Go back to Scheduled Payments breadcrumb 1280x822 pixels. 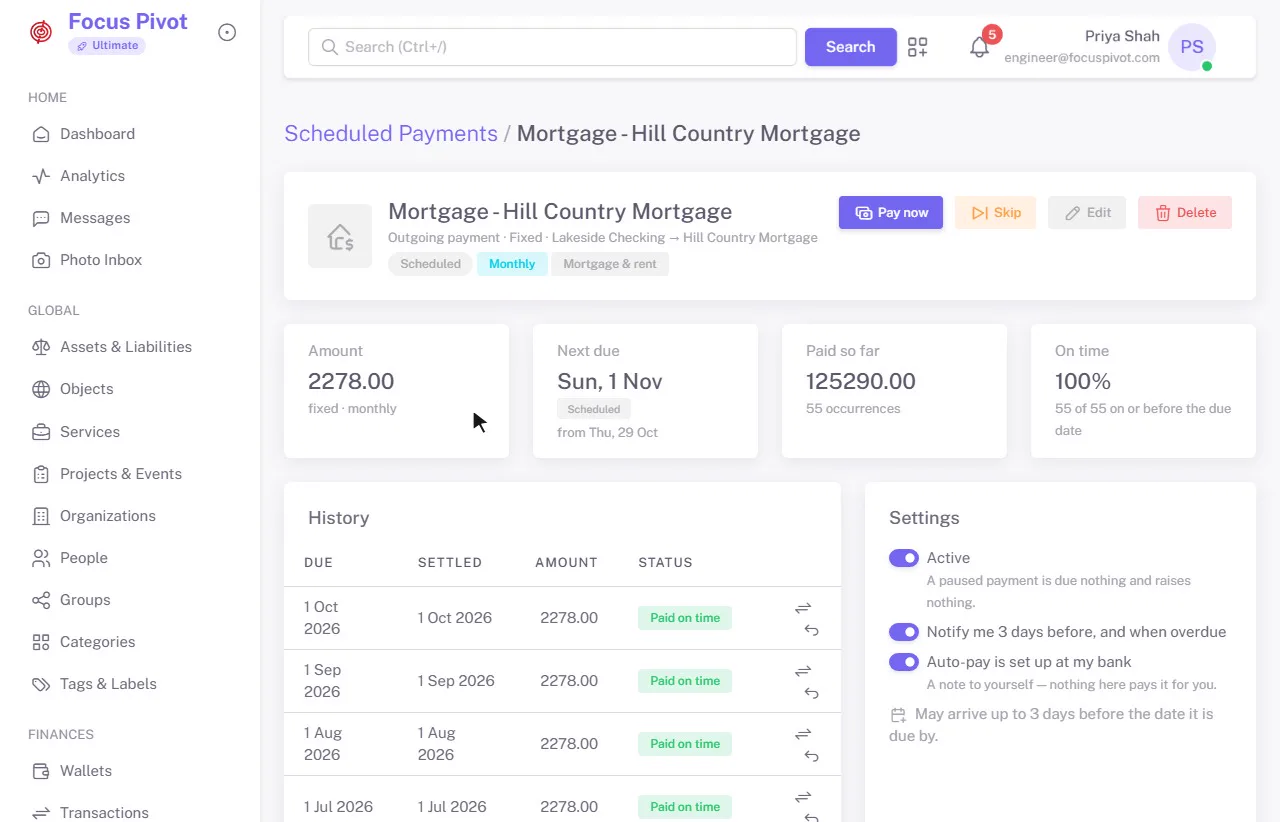[x=391, y=134]
